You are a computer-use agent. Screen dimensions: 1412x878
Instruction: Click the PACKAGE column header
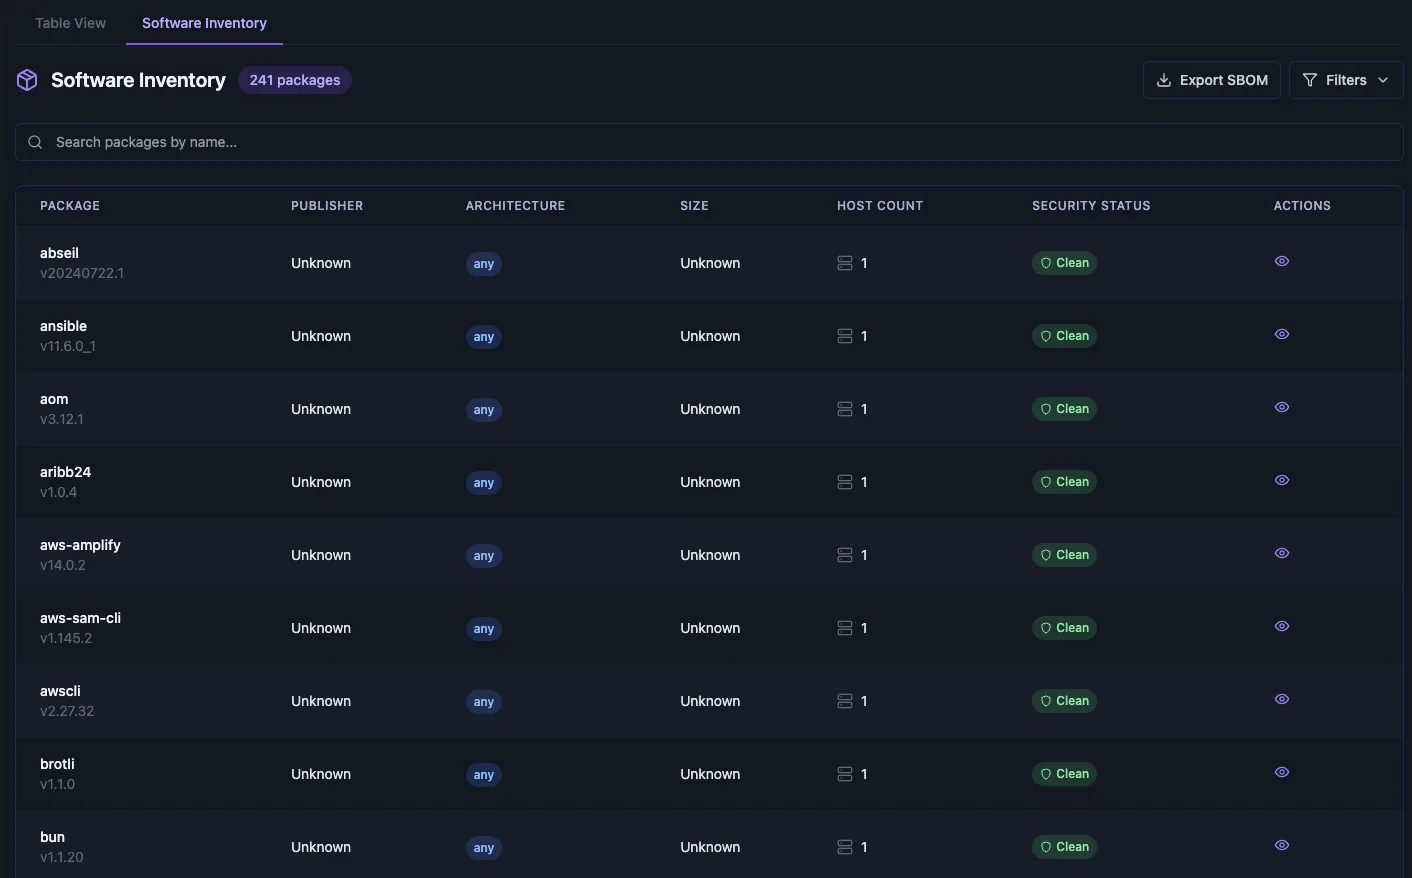click(70, 206)
